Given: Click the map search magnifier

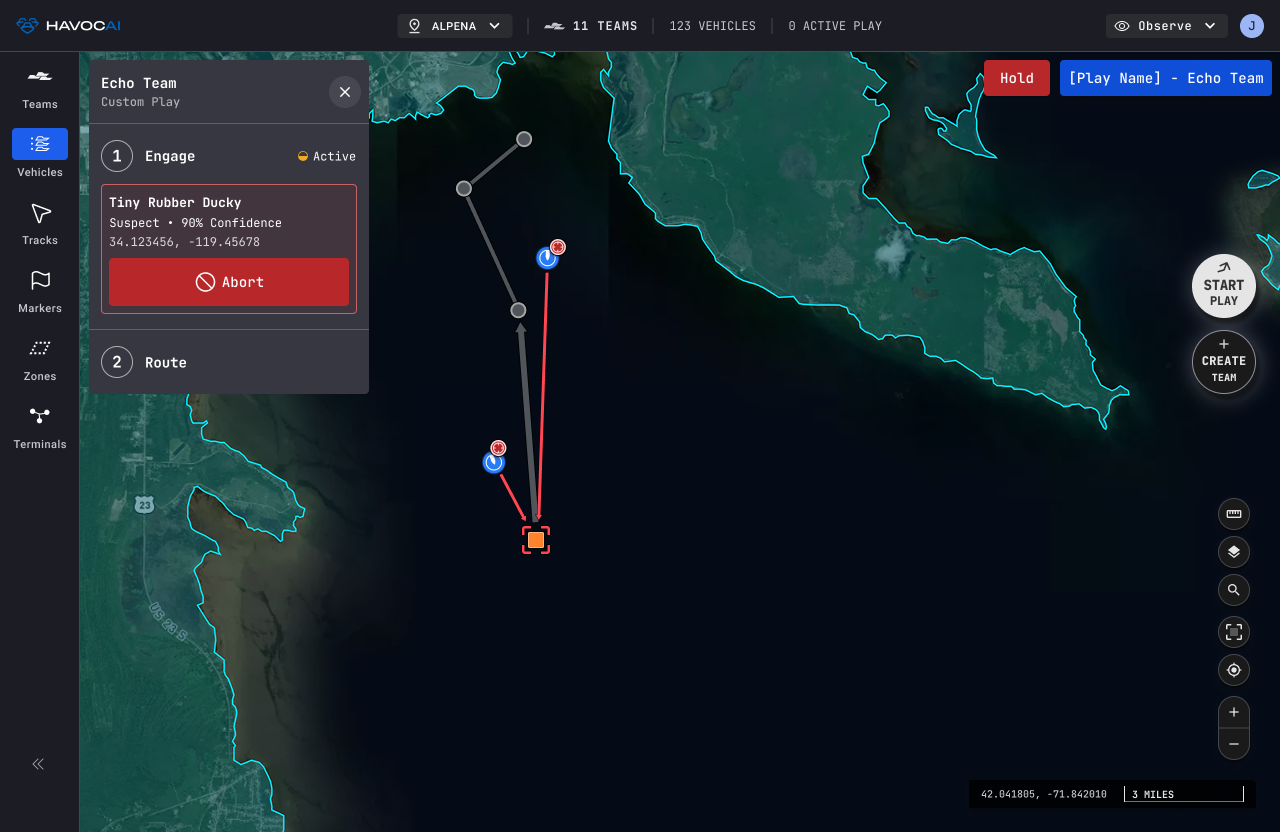Looking at the screenshot, I should 1234,590.
